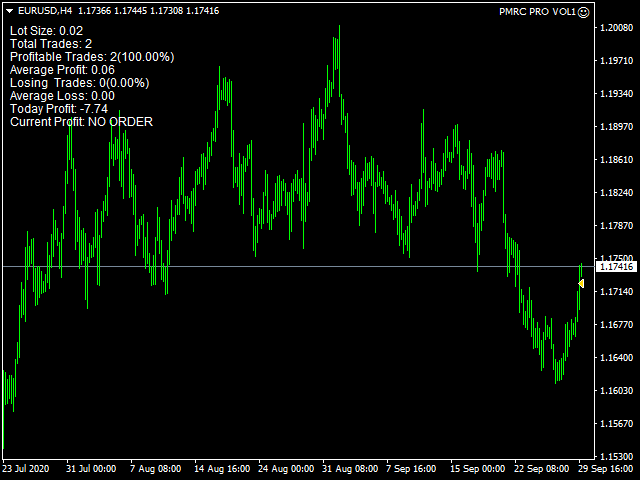Click the 1.16770 price scale label
This screenshot has height=480, width=640.
point(616,325)
